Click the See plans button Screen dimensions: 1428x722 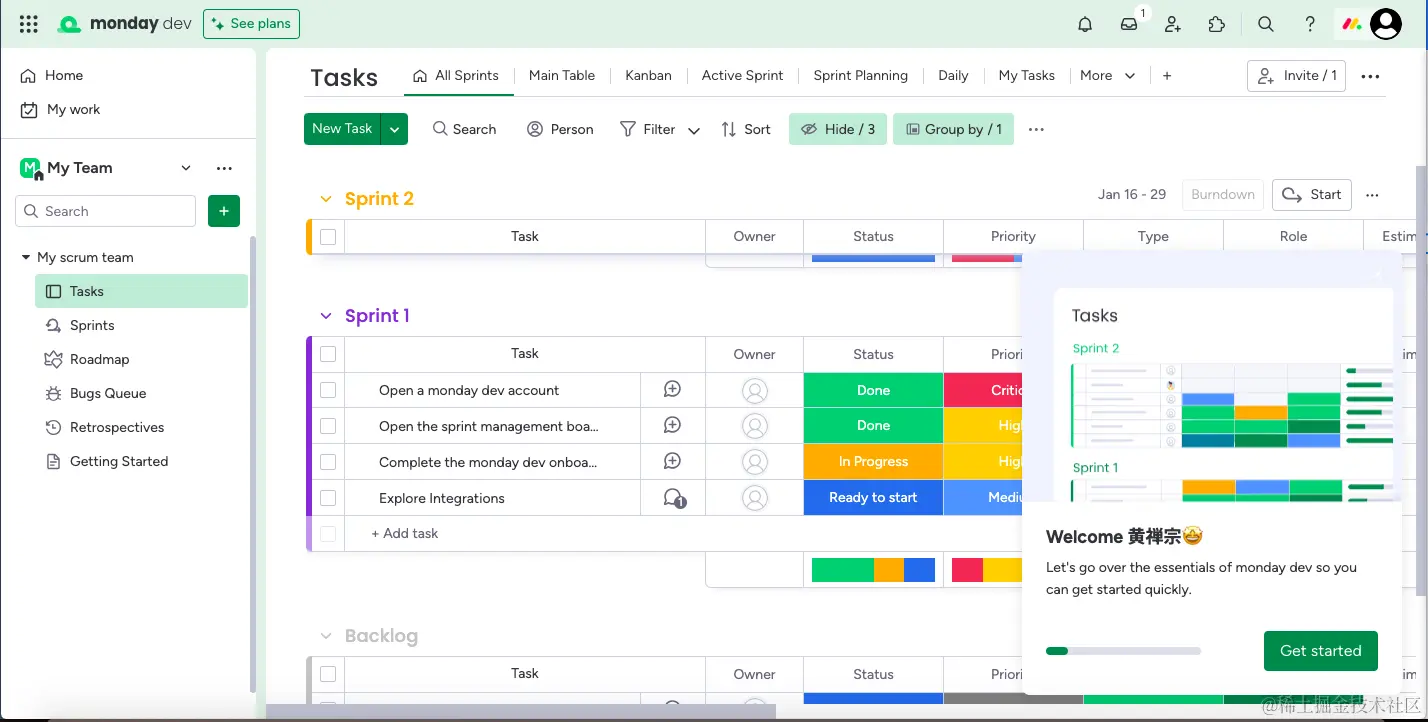pos(251,24)
